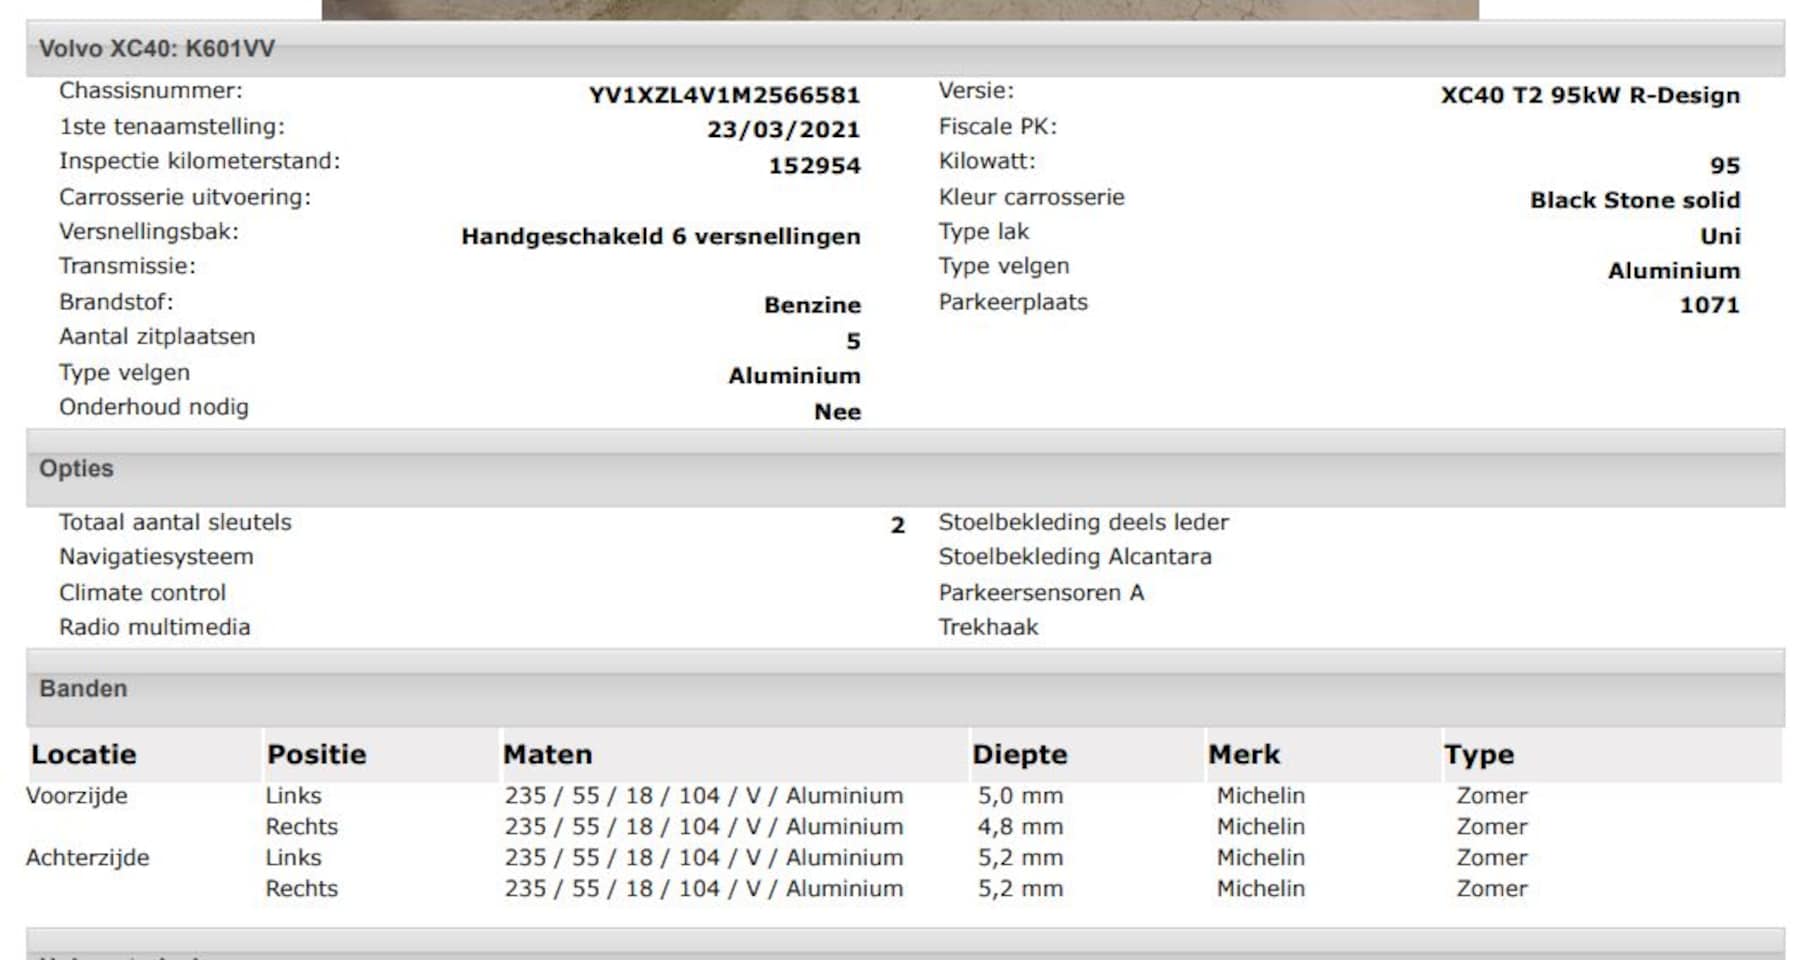The image size is (1820, 960).
Task: Select 'Handgeschakeld 6 versnellingen' value
Action: [x=661, y=237]
